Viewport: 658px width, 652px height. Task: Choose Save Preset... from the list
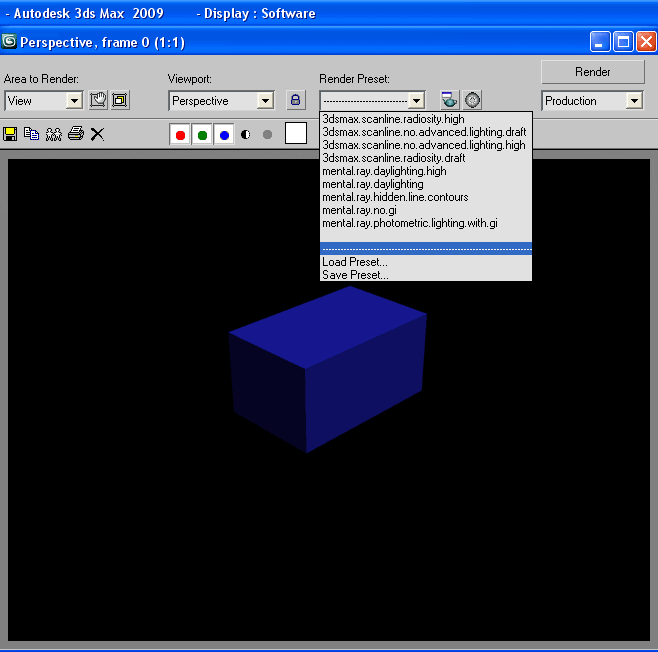click(426, 275)
